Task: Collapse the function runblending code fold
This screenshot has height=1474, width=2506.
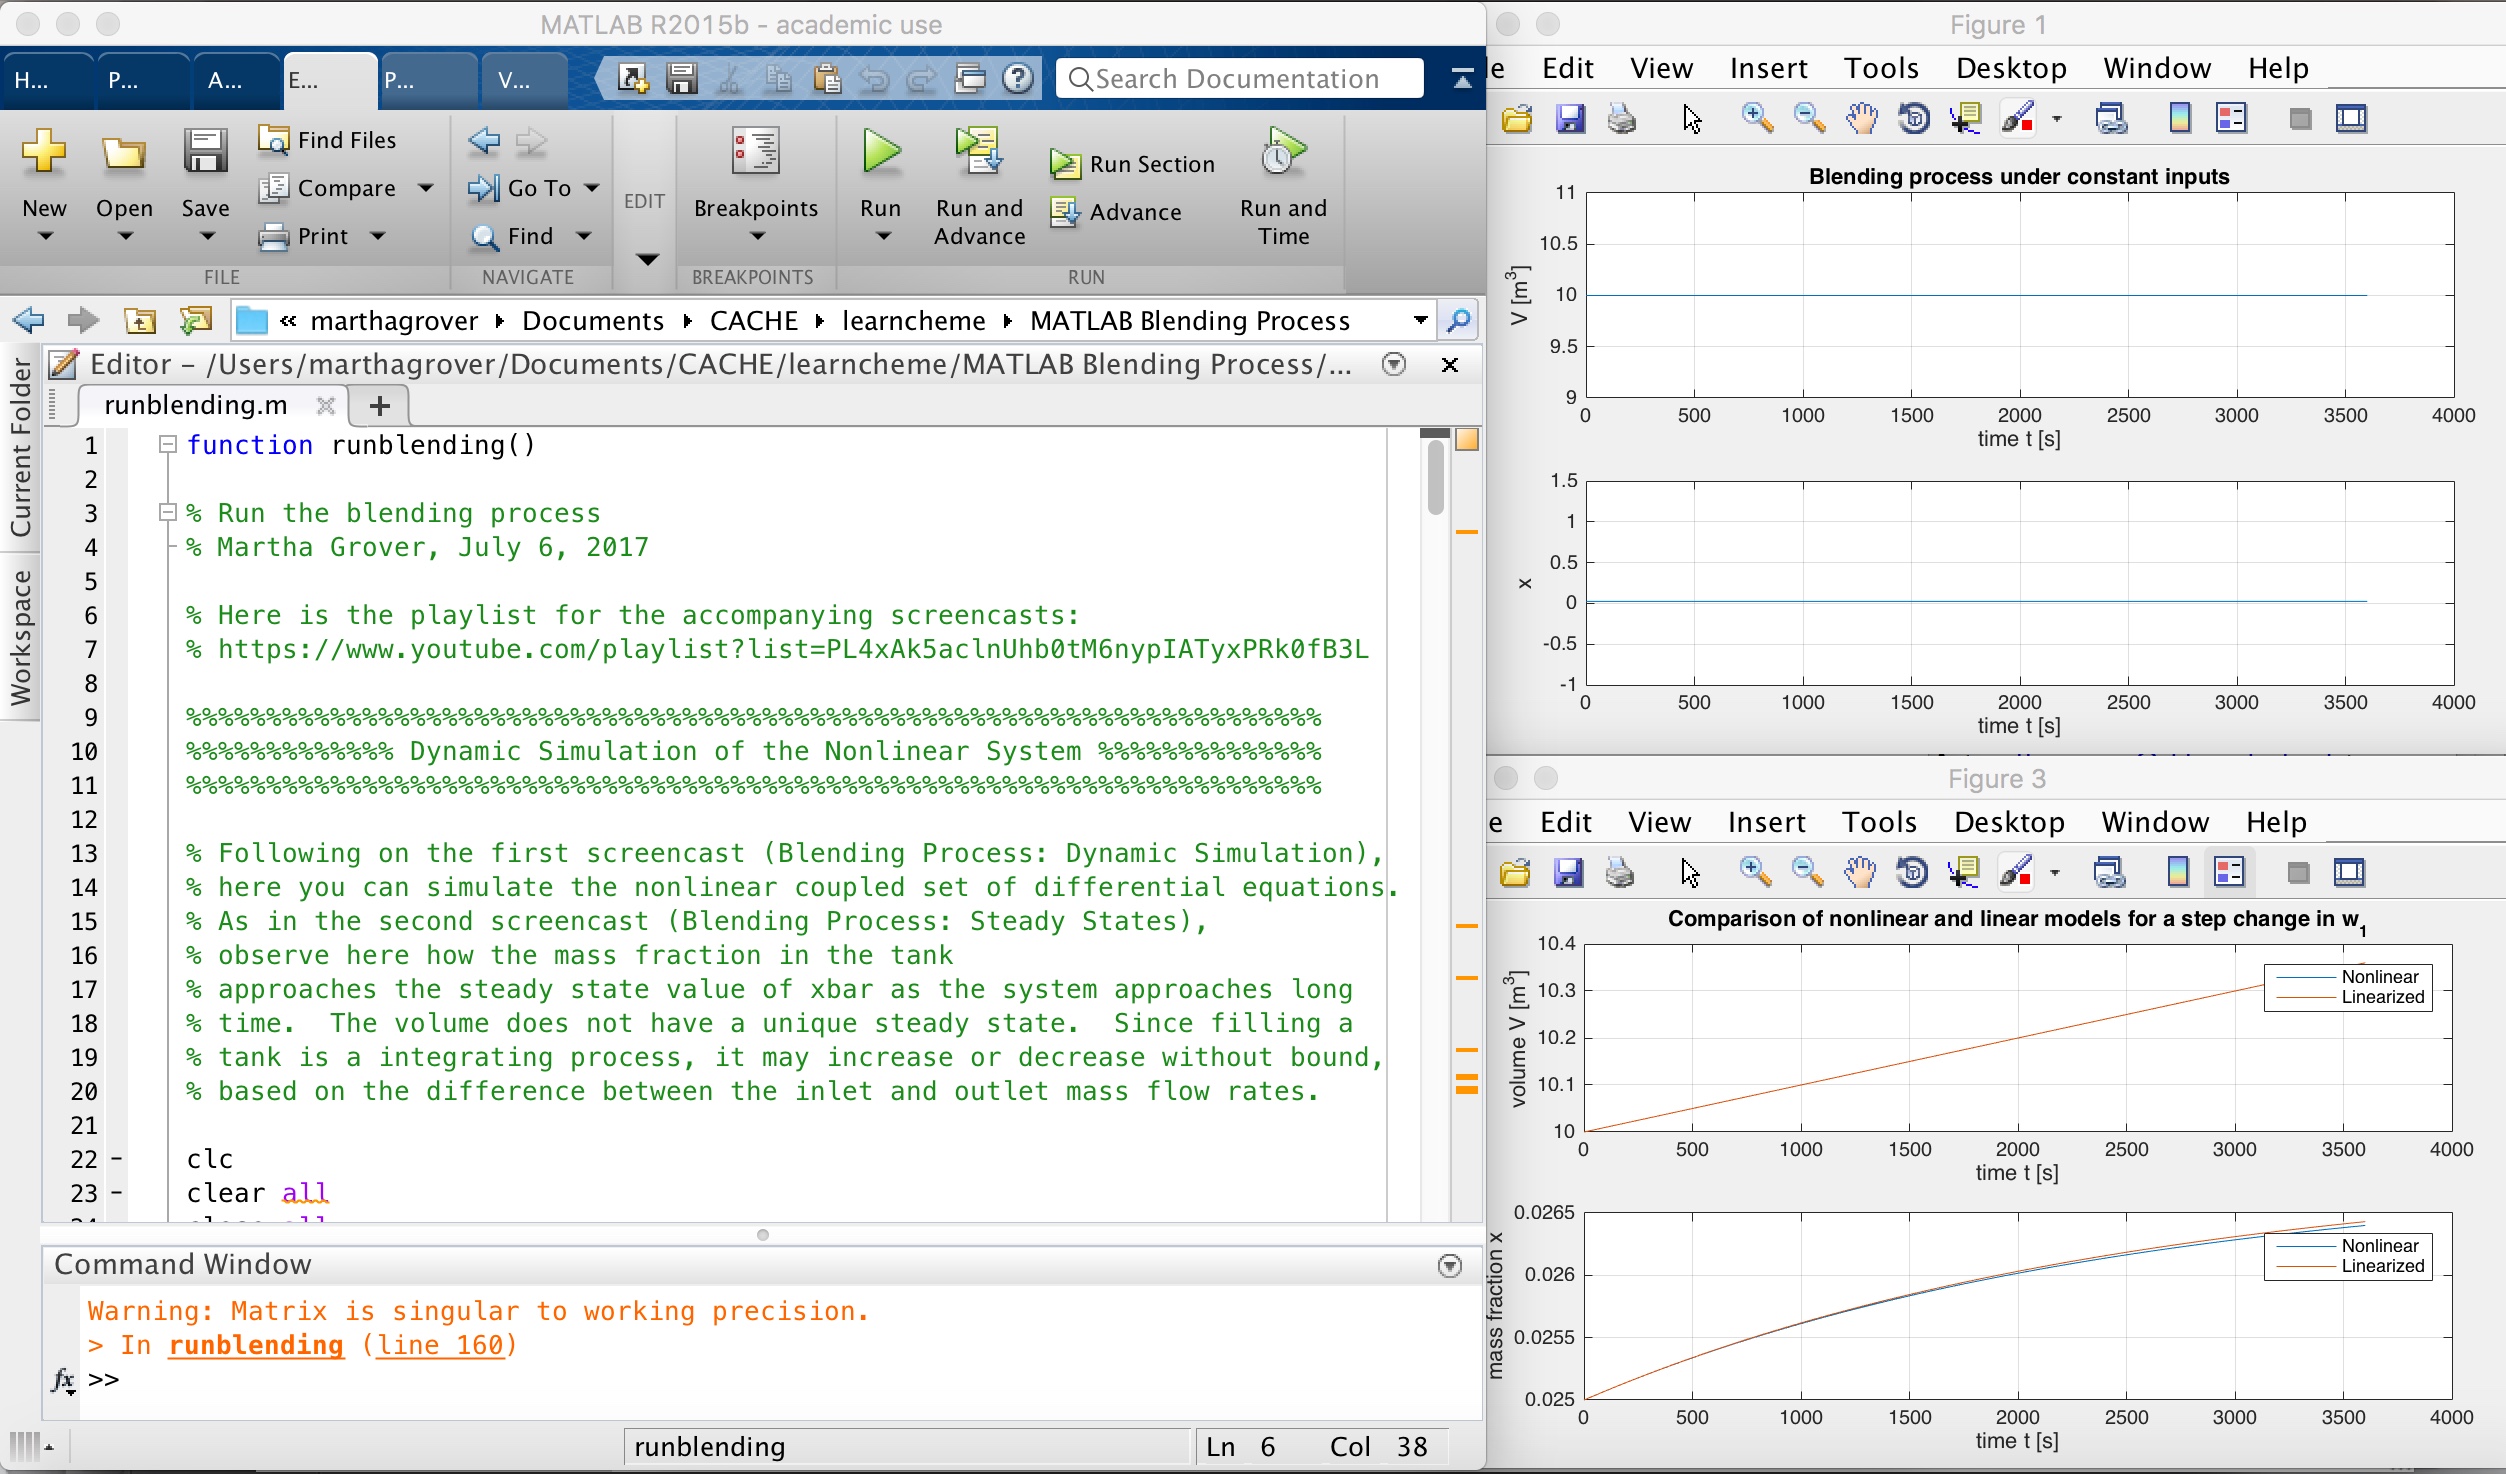Action: 168,445
